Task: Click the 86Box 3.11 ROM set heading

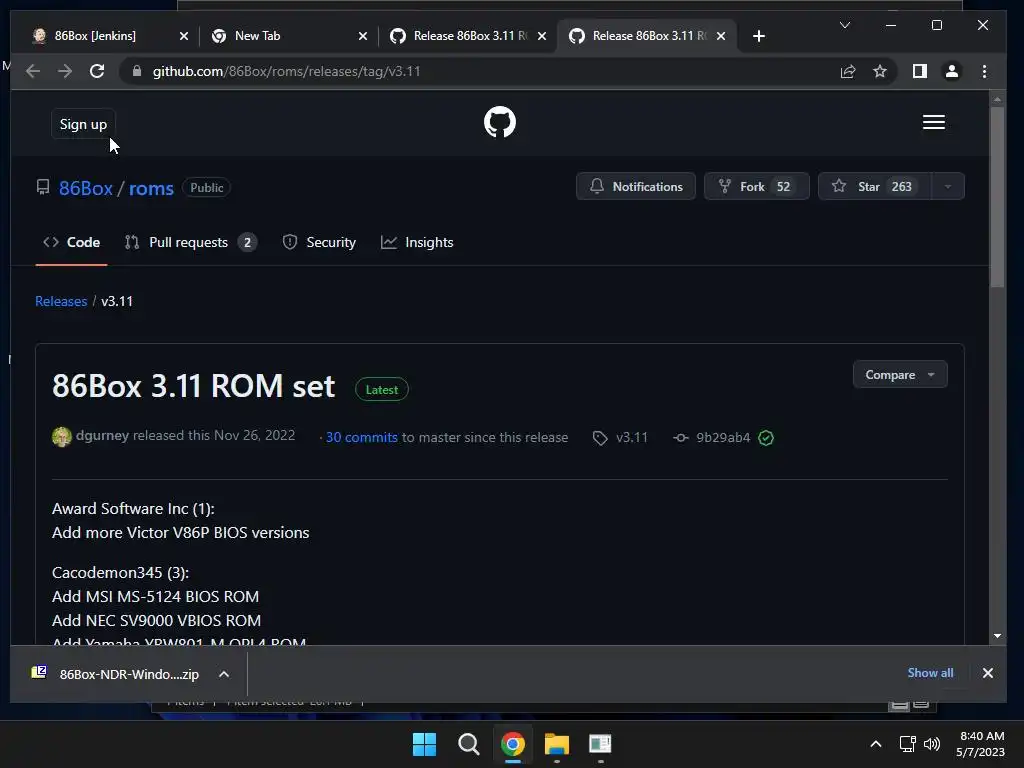Action: 193,386
